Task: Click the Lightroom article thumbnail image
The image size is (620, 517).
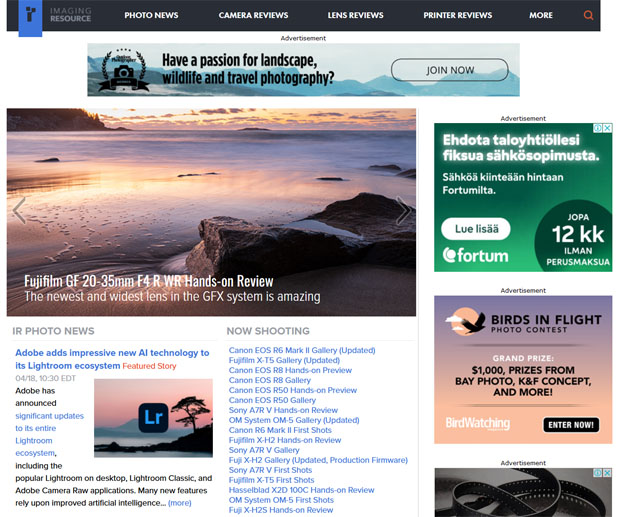Action: pyautogui.click(x=153, y=418)
